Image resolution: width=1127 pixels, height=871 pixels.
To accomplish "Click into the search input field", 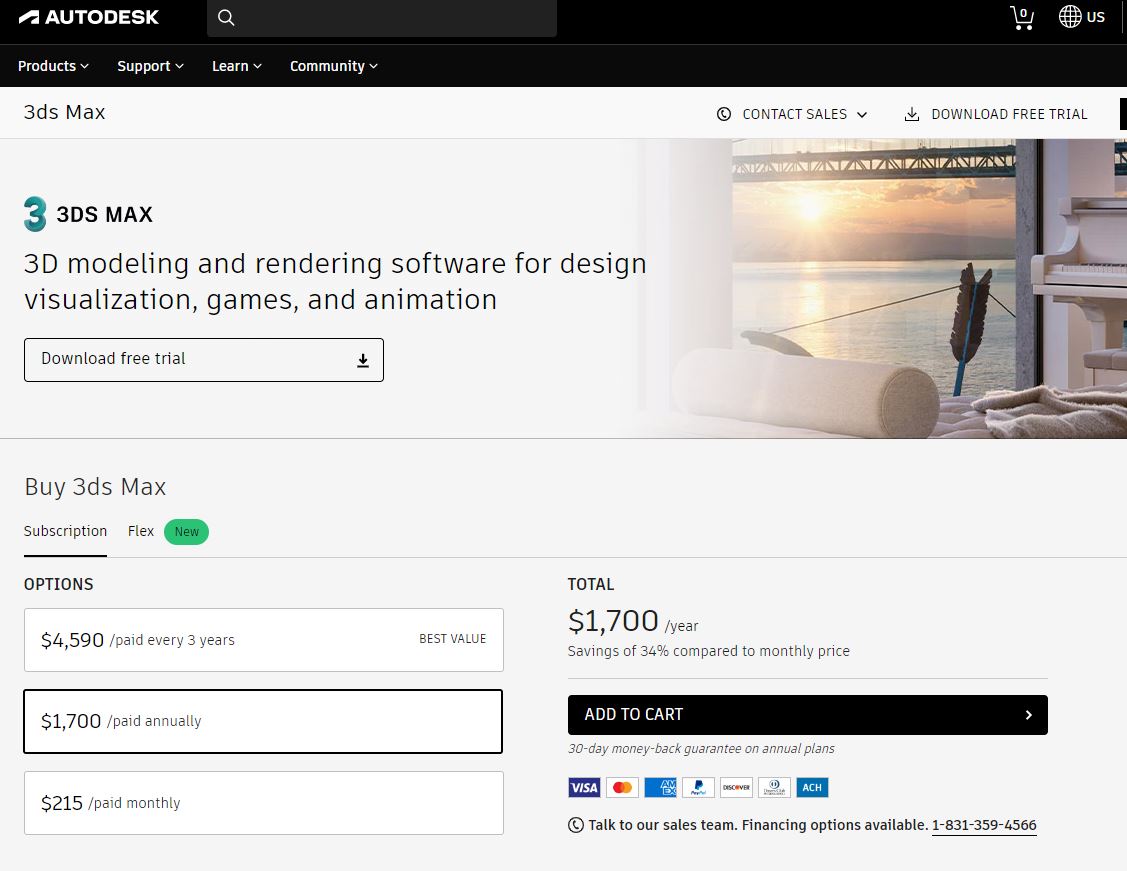I will (x=382, y=18).
